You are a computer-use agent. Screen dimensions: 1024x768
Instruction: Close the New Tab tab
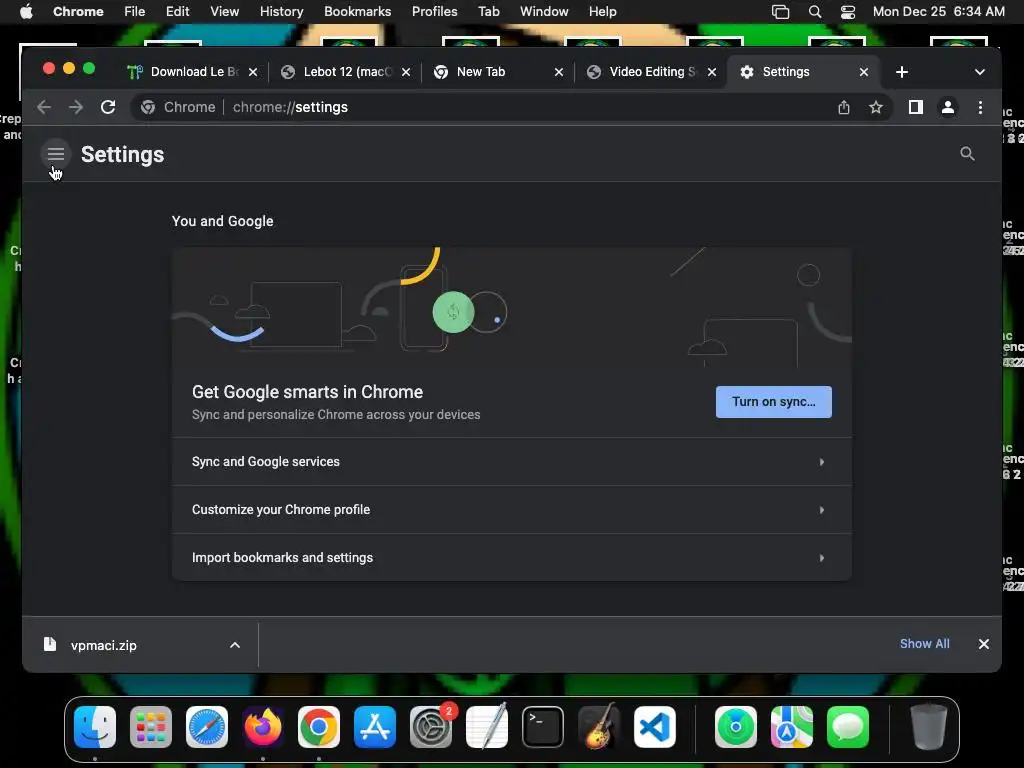[x=558, y=72]
